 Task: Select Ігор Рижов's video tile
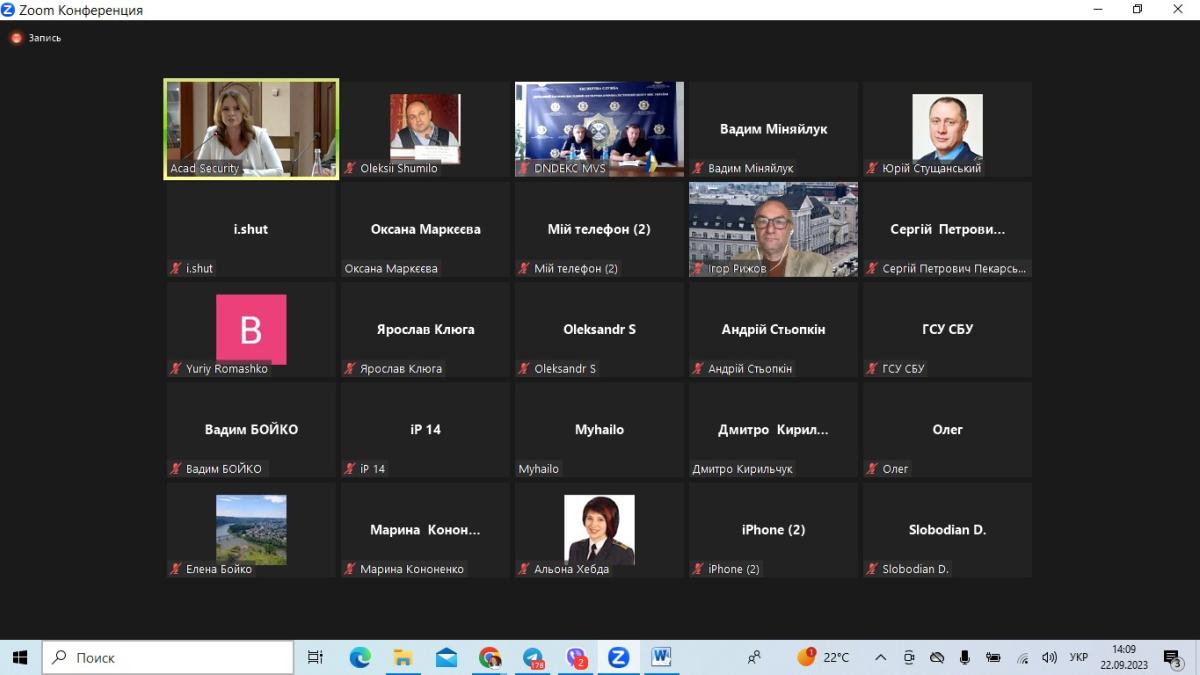[x=773, y=229]
